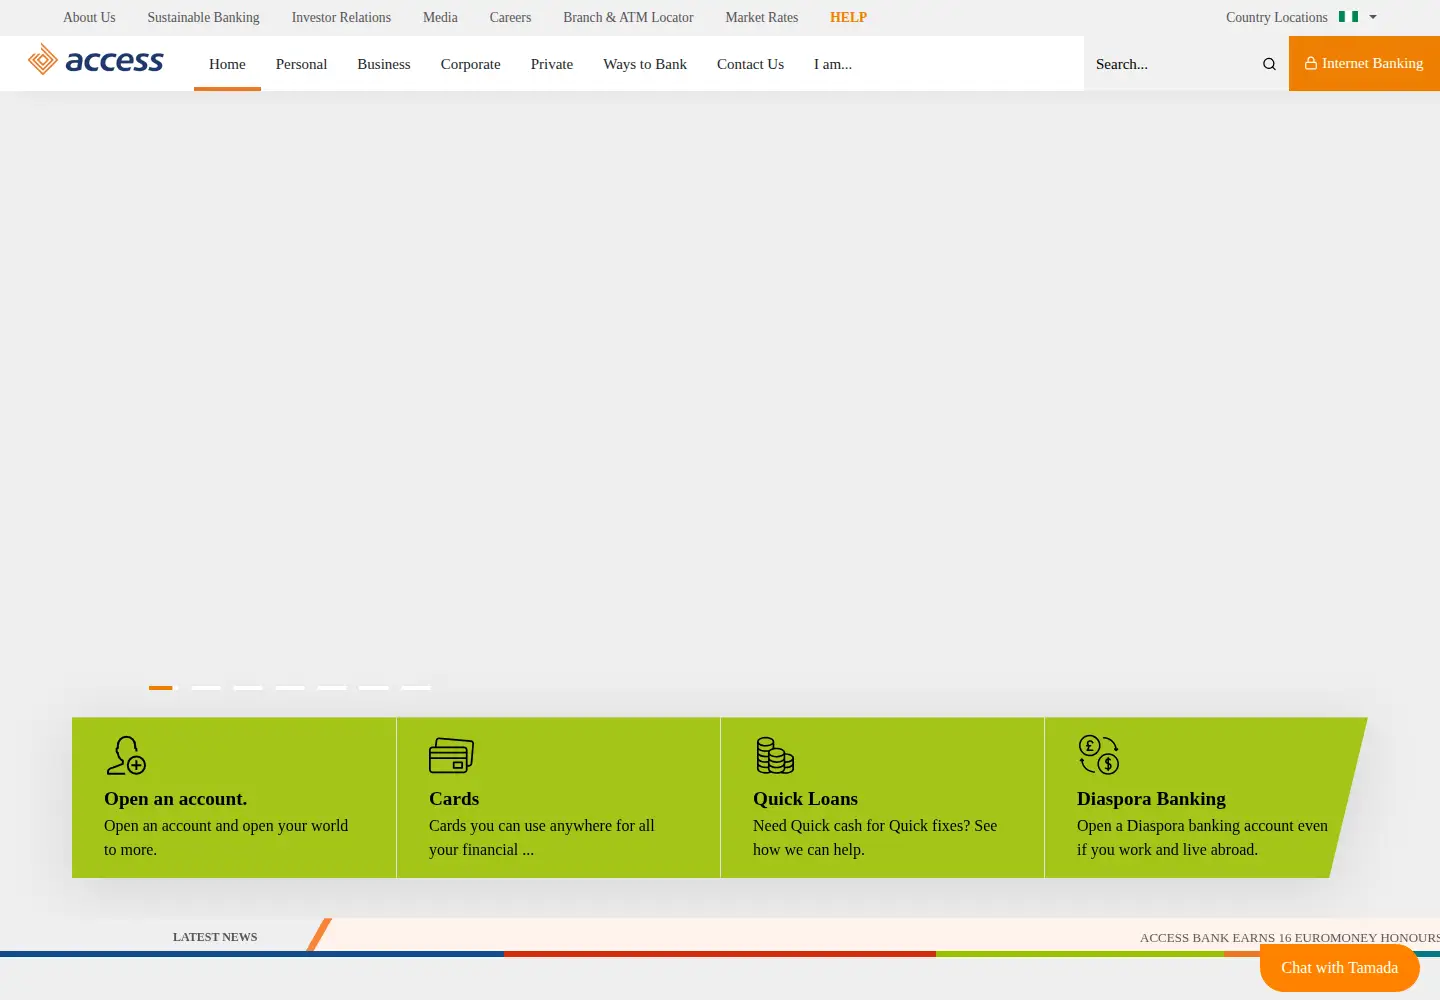Click the Internet Banking button

point(1364,63)
